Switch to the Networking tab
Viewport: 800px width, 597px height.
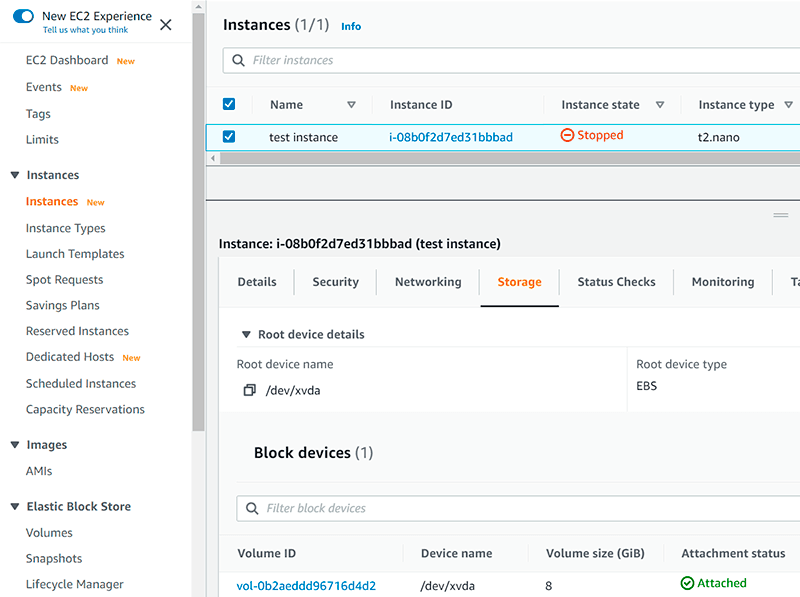(x=428, y=282)
